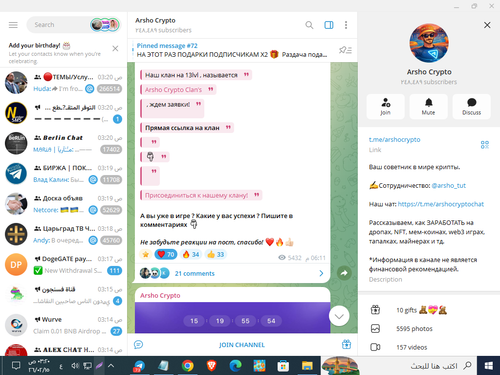Add the star reaction
500x375 pixels.
pyautogui.click(x=146, y=255)
